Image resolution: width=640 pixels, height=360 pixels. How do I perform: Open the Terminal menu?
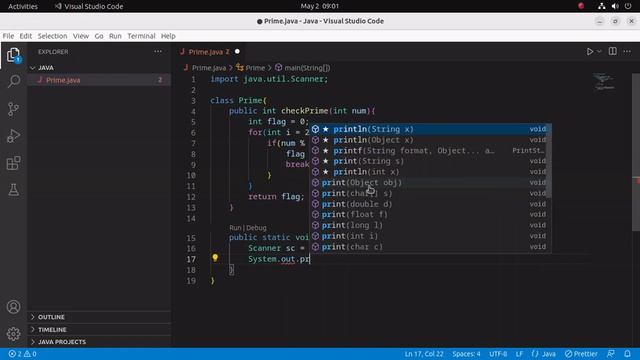pyautogui.click(x=141, y=36)
